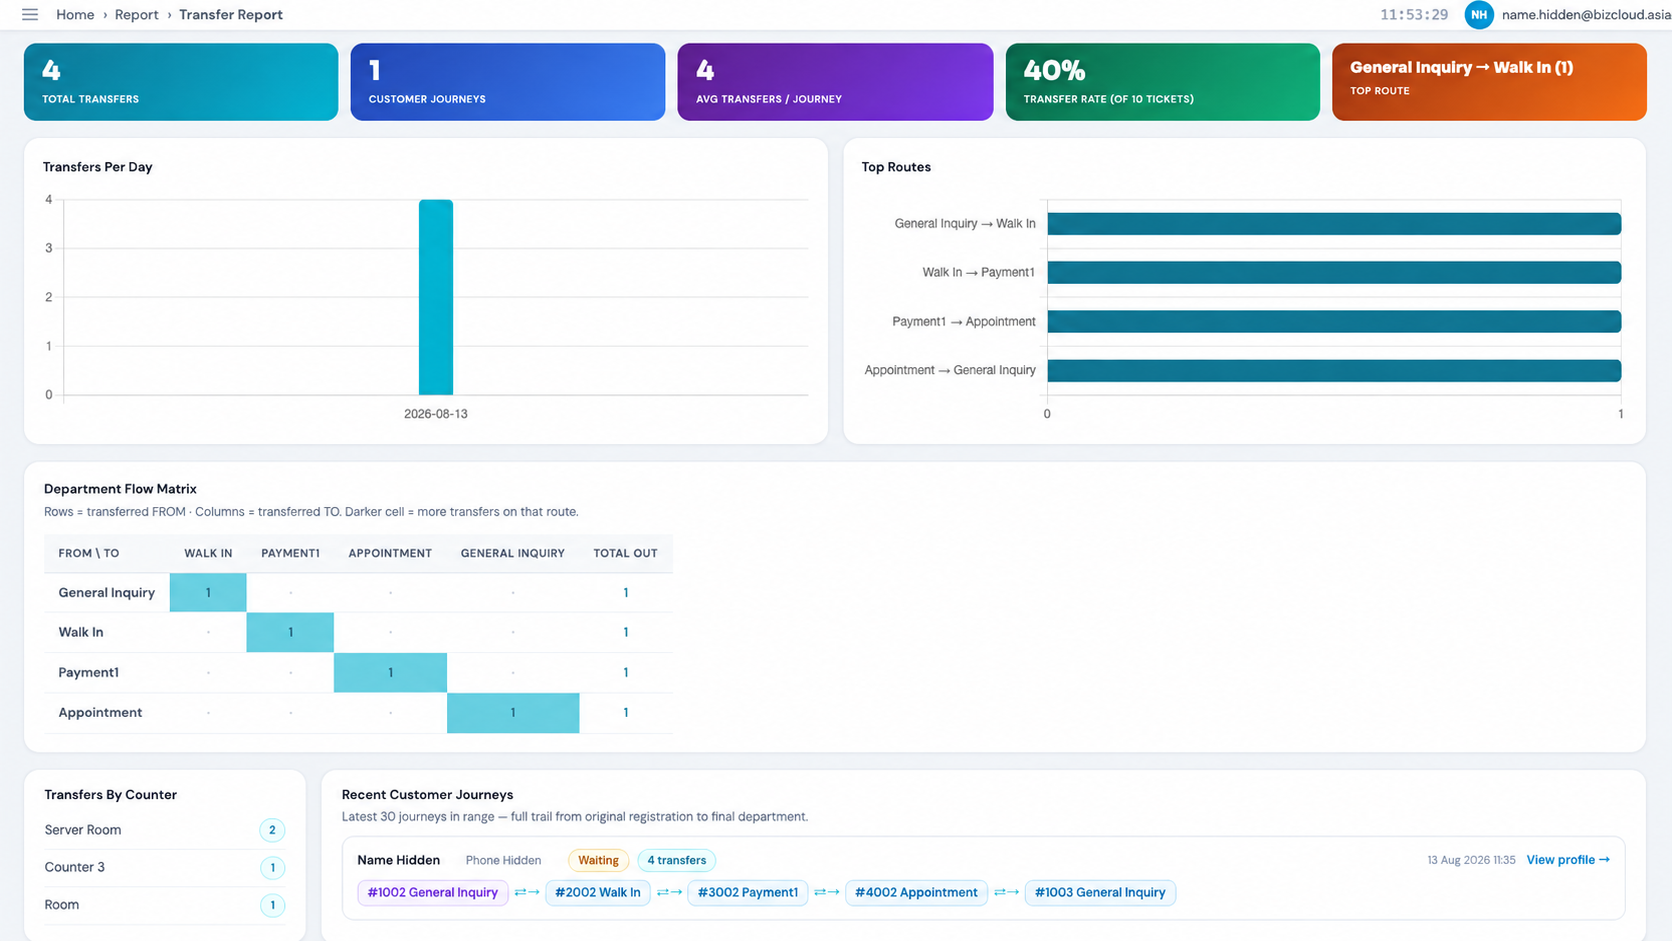
Task: Click the NH user avatar
Action: pos(1478,14)
